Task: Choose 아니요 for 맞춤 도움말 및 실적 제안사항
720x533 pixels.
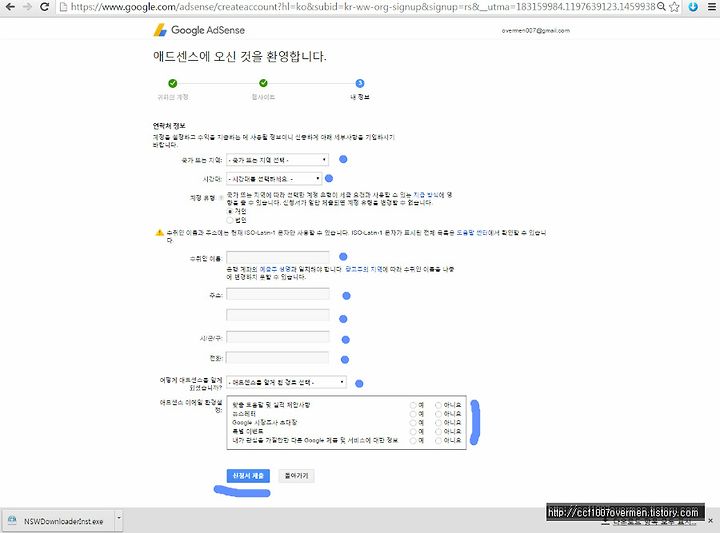Action: tap(439, 405)
